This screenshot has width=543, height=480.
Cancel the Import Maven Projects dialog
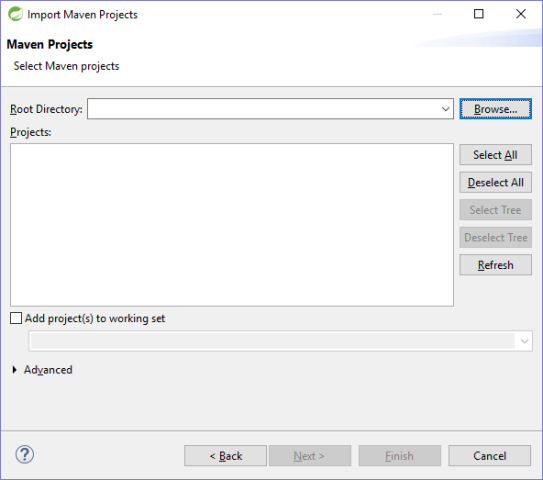tap(489, 456)
